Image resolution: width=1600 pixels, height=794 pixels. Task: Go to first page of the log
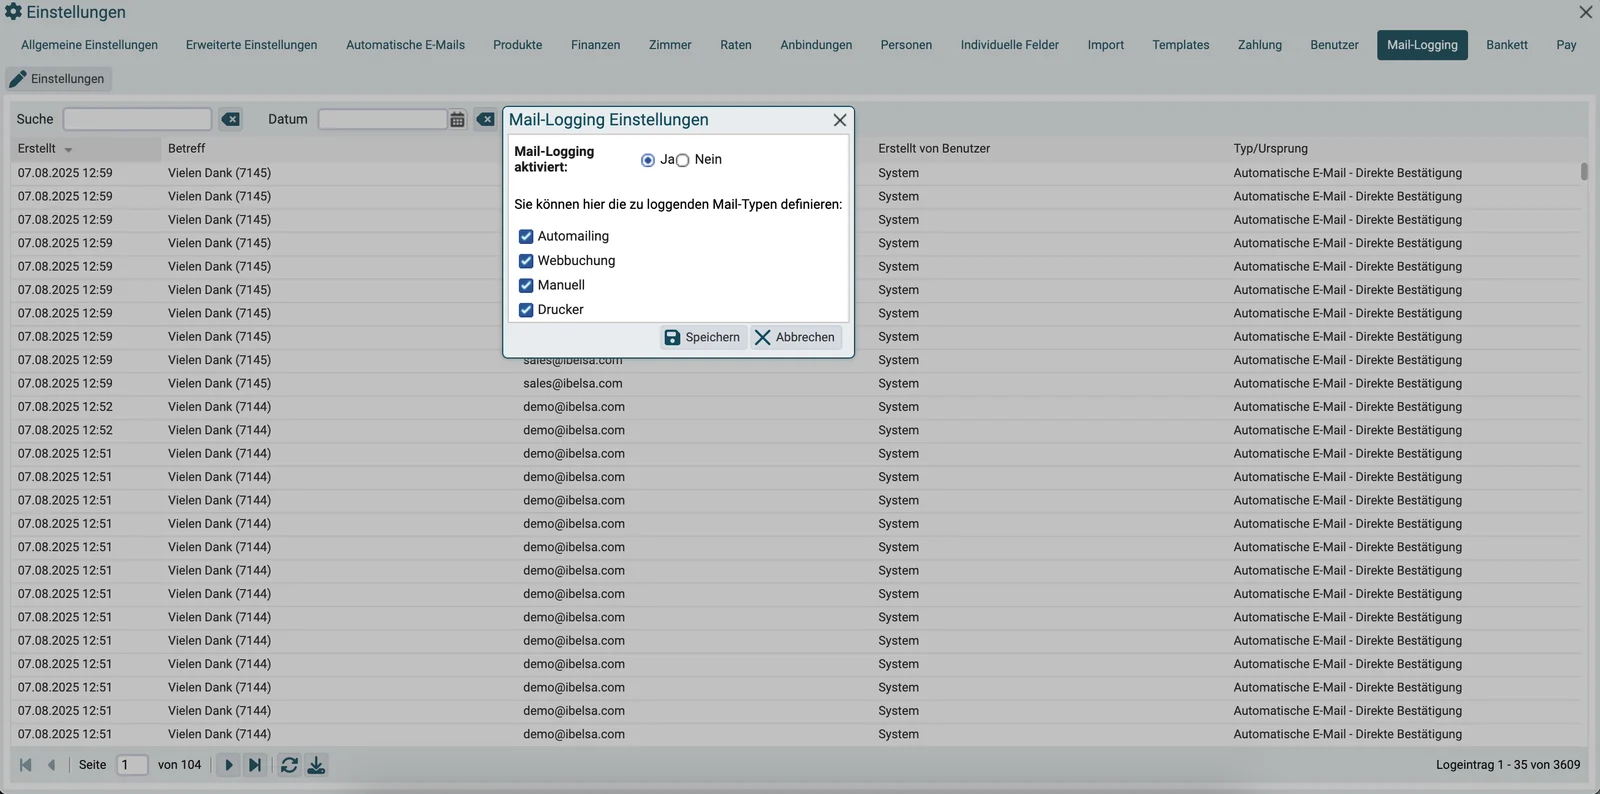26,765
